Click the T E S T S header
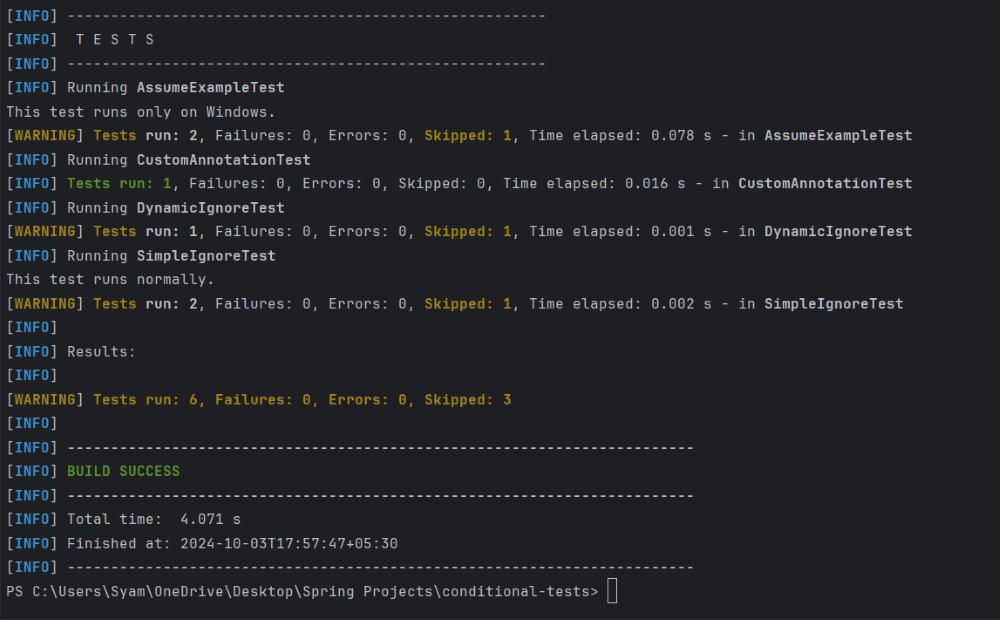Screen dimensions: 1000x620 pyautogui.click(x=115, y=40)
